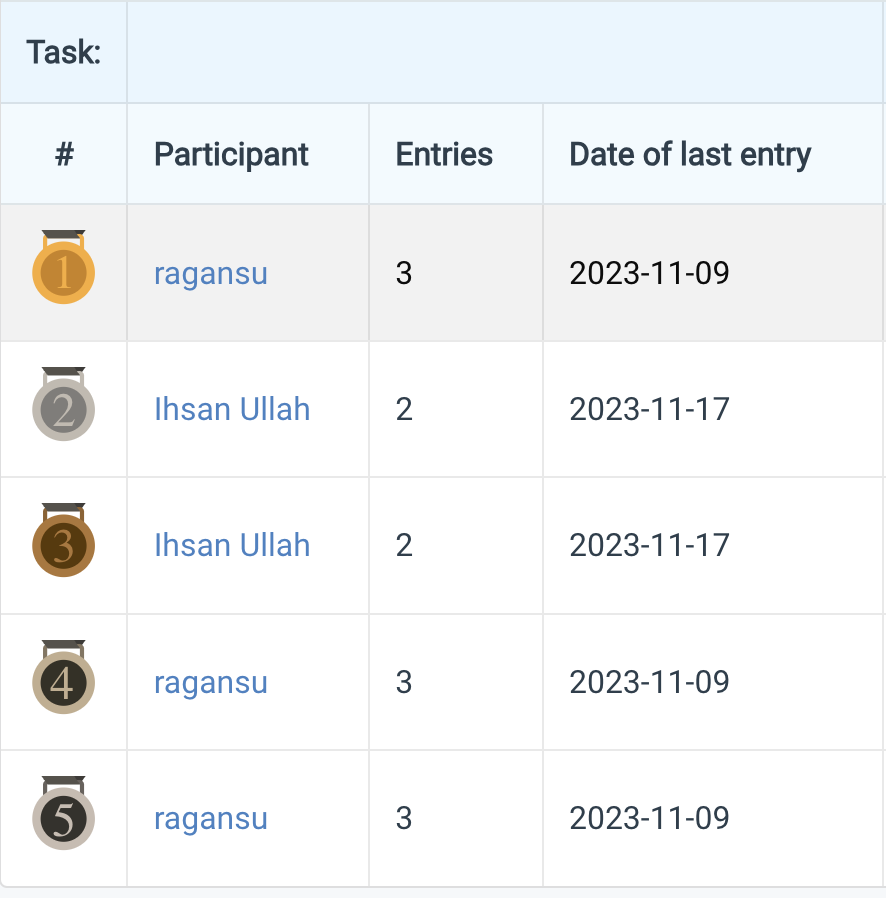The height and width of the screenshot is (898, 886).
Task: Click the Date of last entry header
Action: [x=689, y=154]
